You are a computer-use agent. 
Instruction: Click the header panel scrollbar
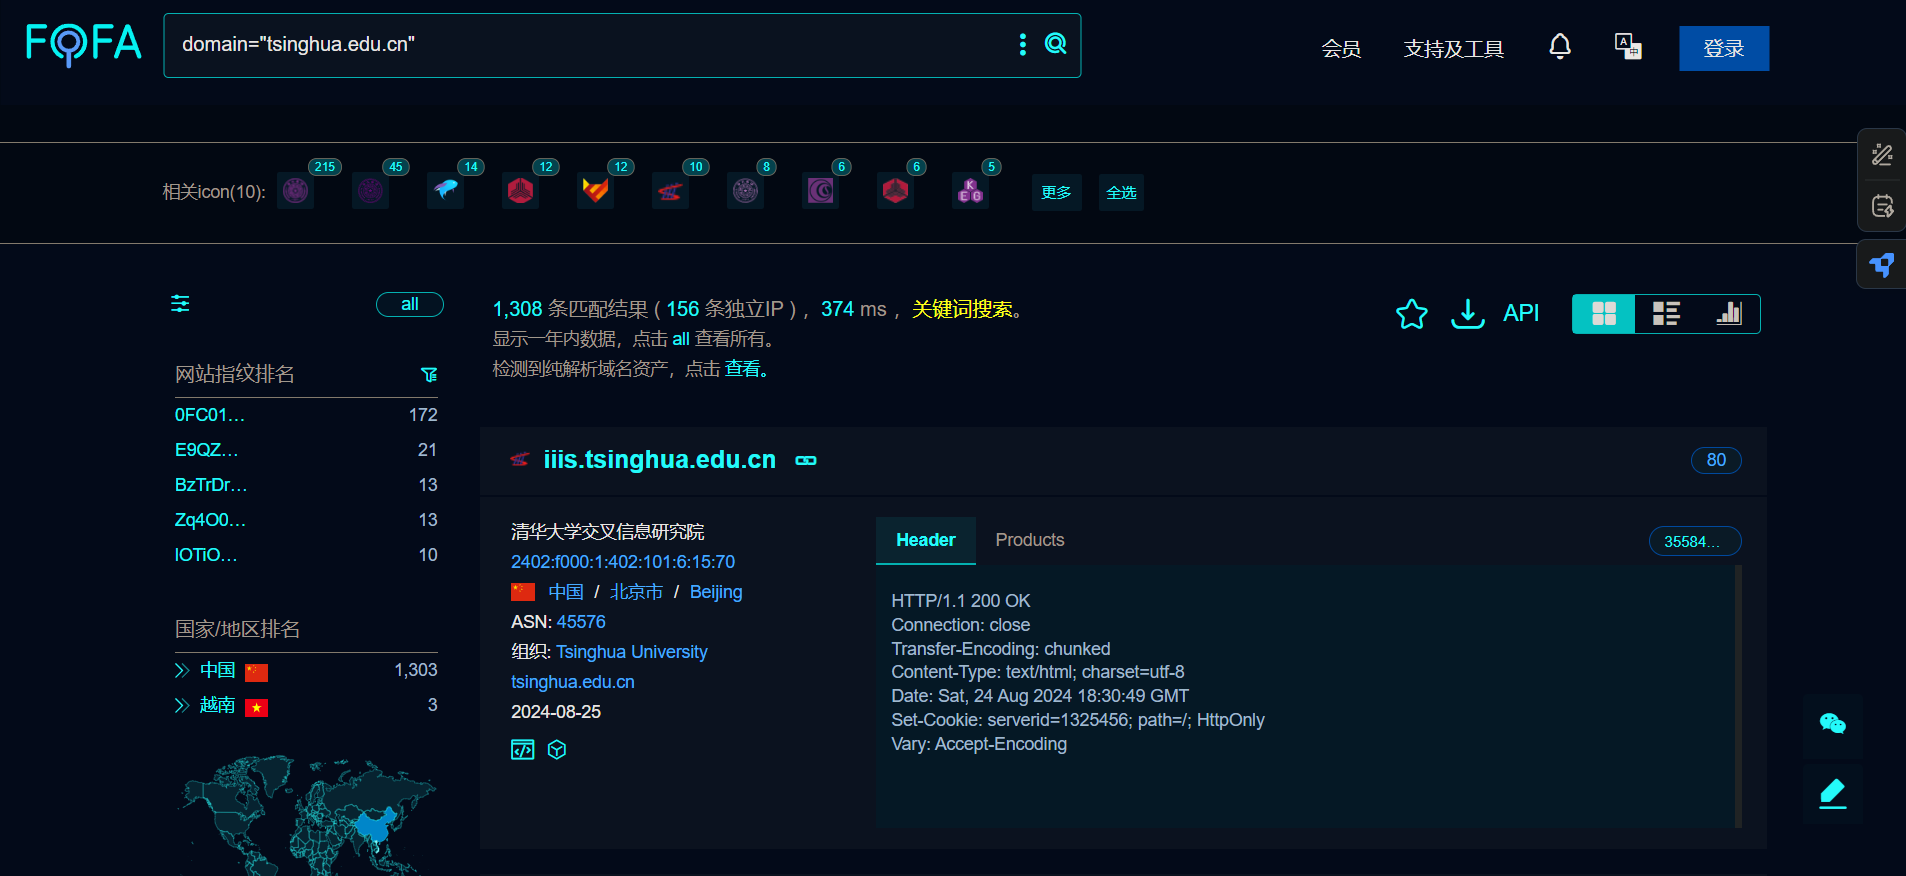click(x=1739, y=696)
